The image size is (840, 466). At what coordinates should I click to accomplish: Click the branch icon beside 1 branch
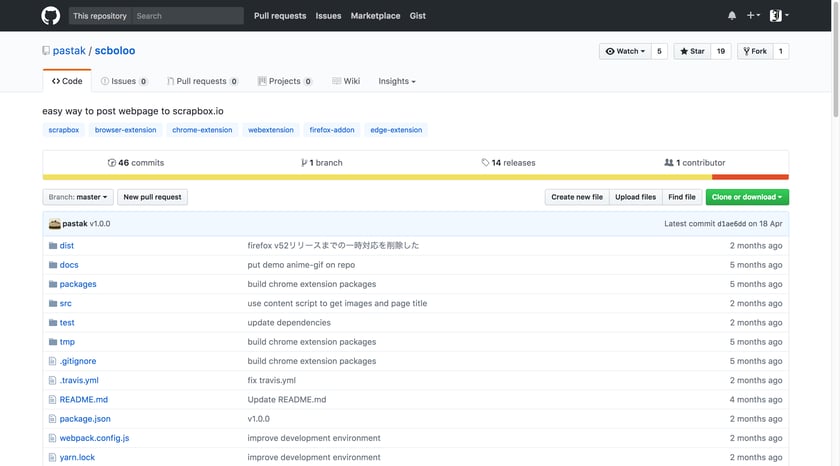[304, 163]
